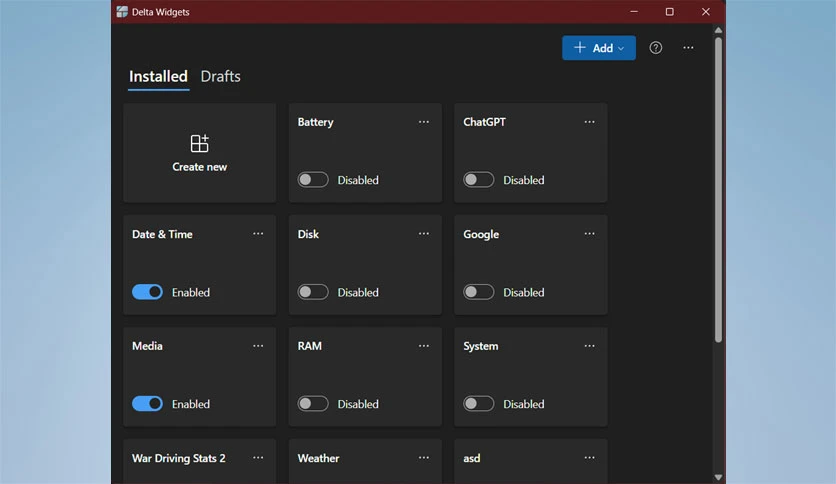
Task: Enable the RAM widget toggle
Action: click(x=313, y=404)
